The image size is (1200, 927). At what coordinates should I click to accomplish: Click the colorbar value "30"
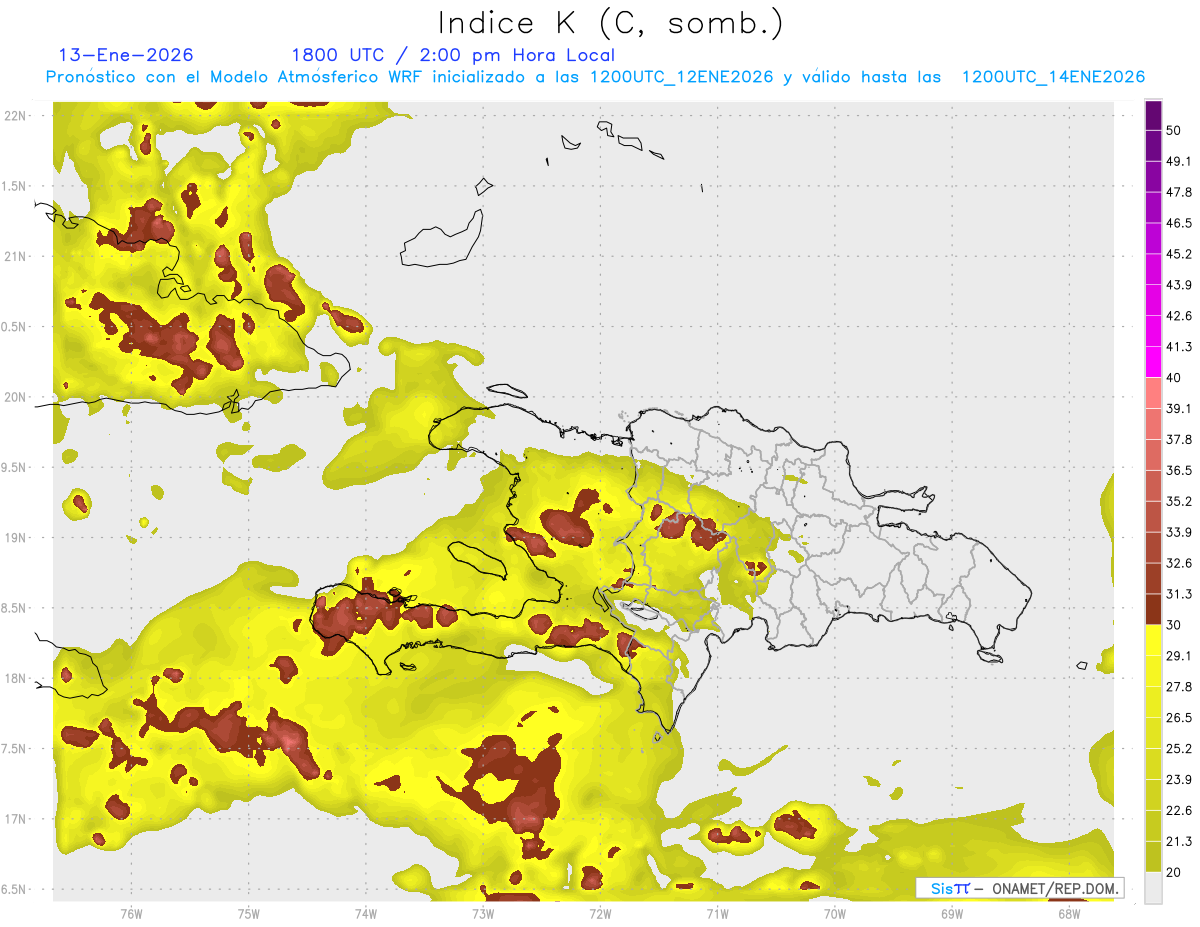(1174, 625)
